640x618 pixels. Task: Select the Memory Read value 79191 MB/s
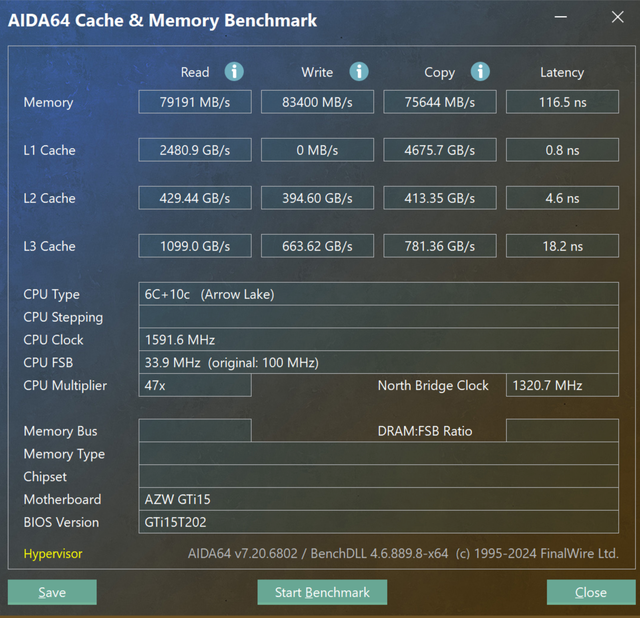pyautogui.click(x=195, y=102)
